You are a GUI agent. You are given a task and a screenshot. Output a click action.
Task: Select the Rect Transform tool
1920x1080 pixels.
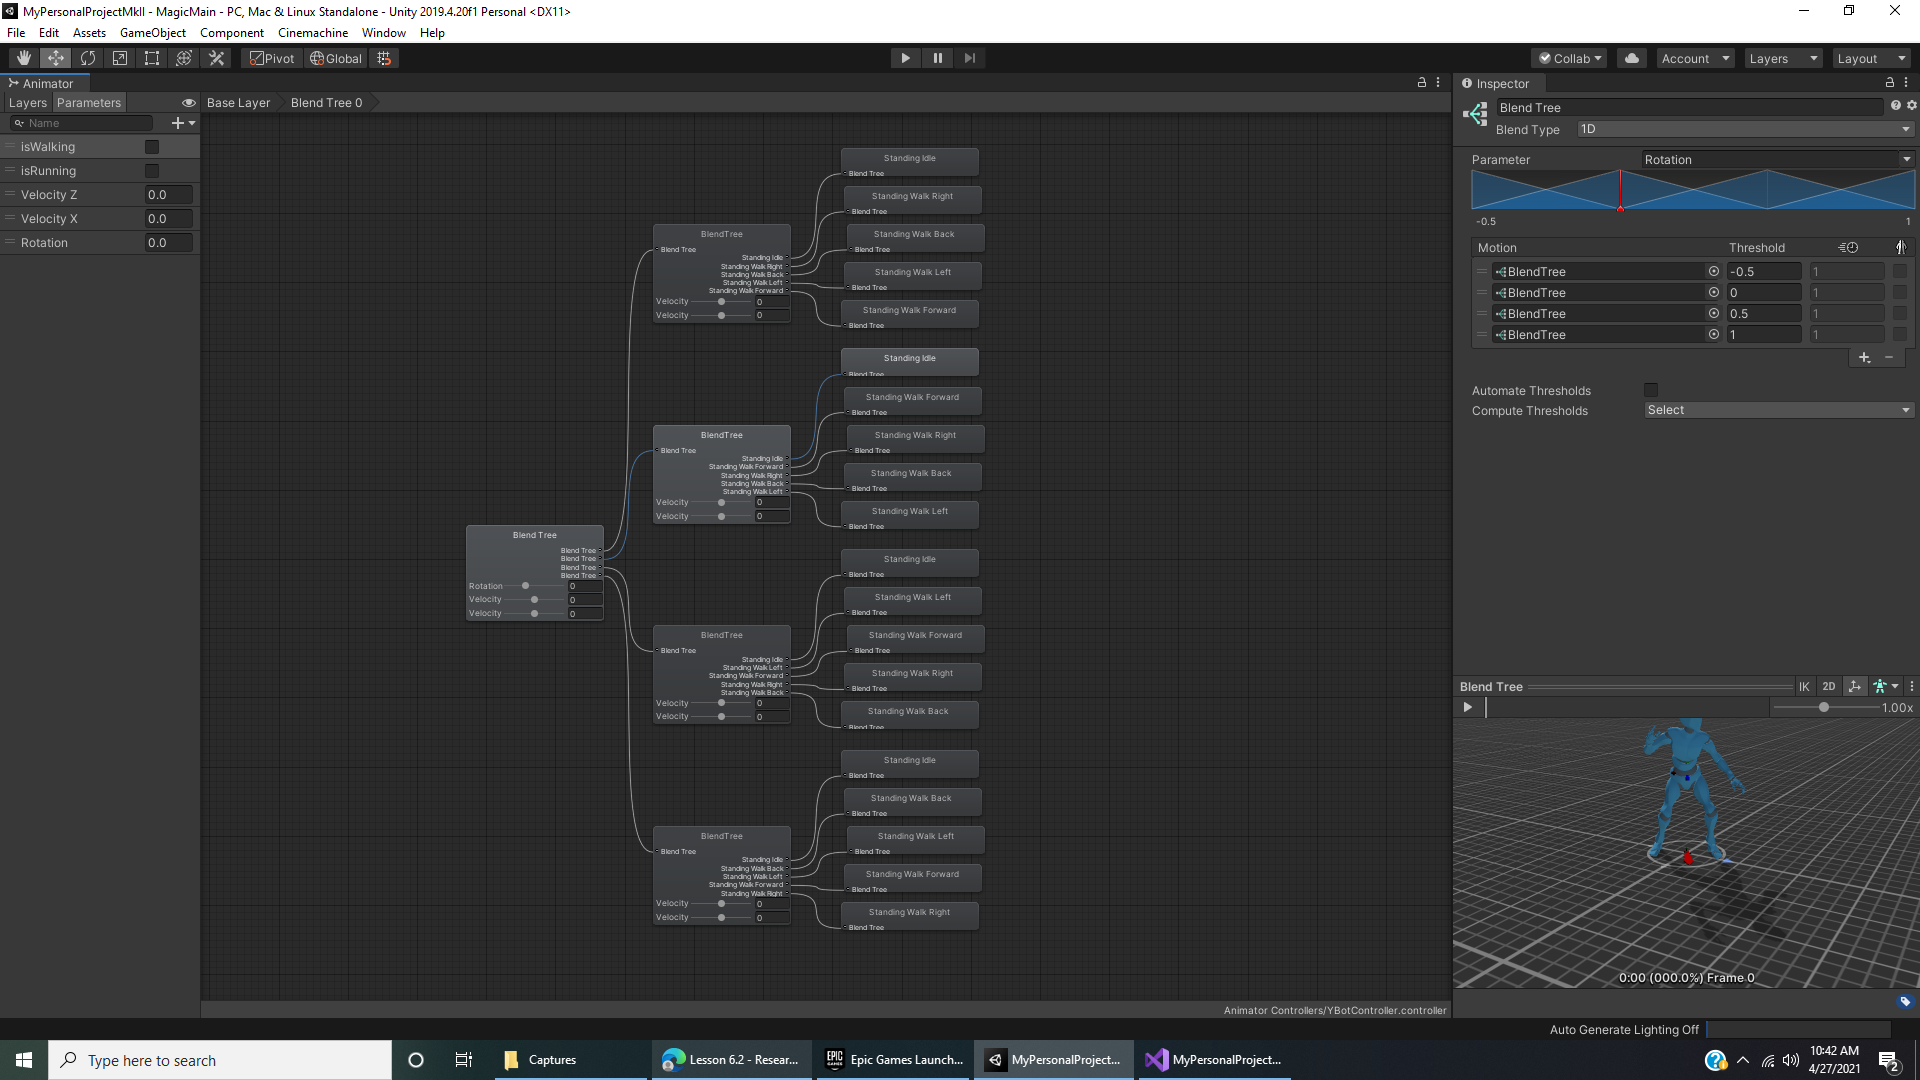click(151, 57)
